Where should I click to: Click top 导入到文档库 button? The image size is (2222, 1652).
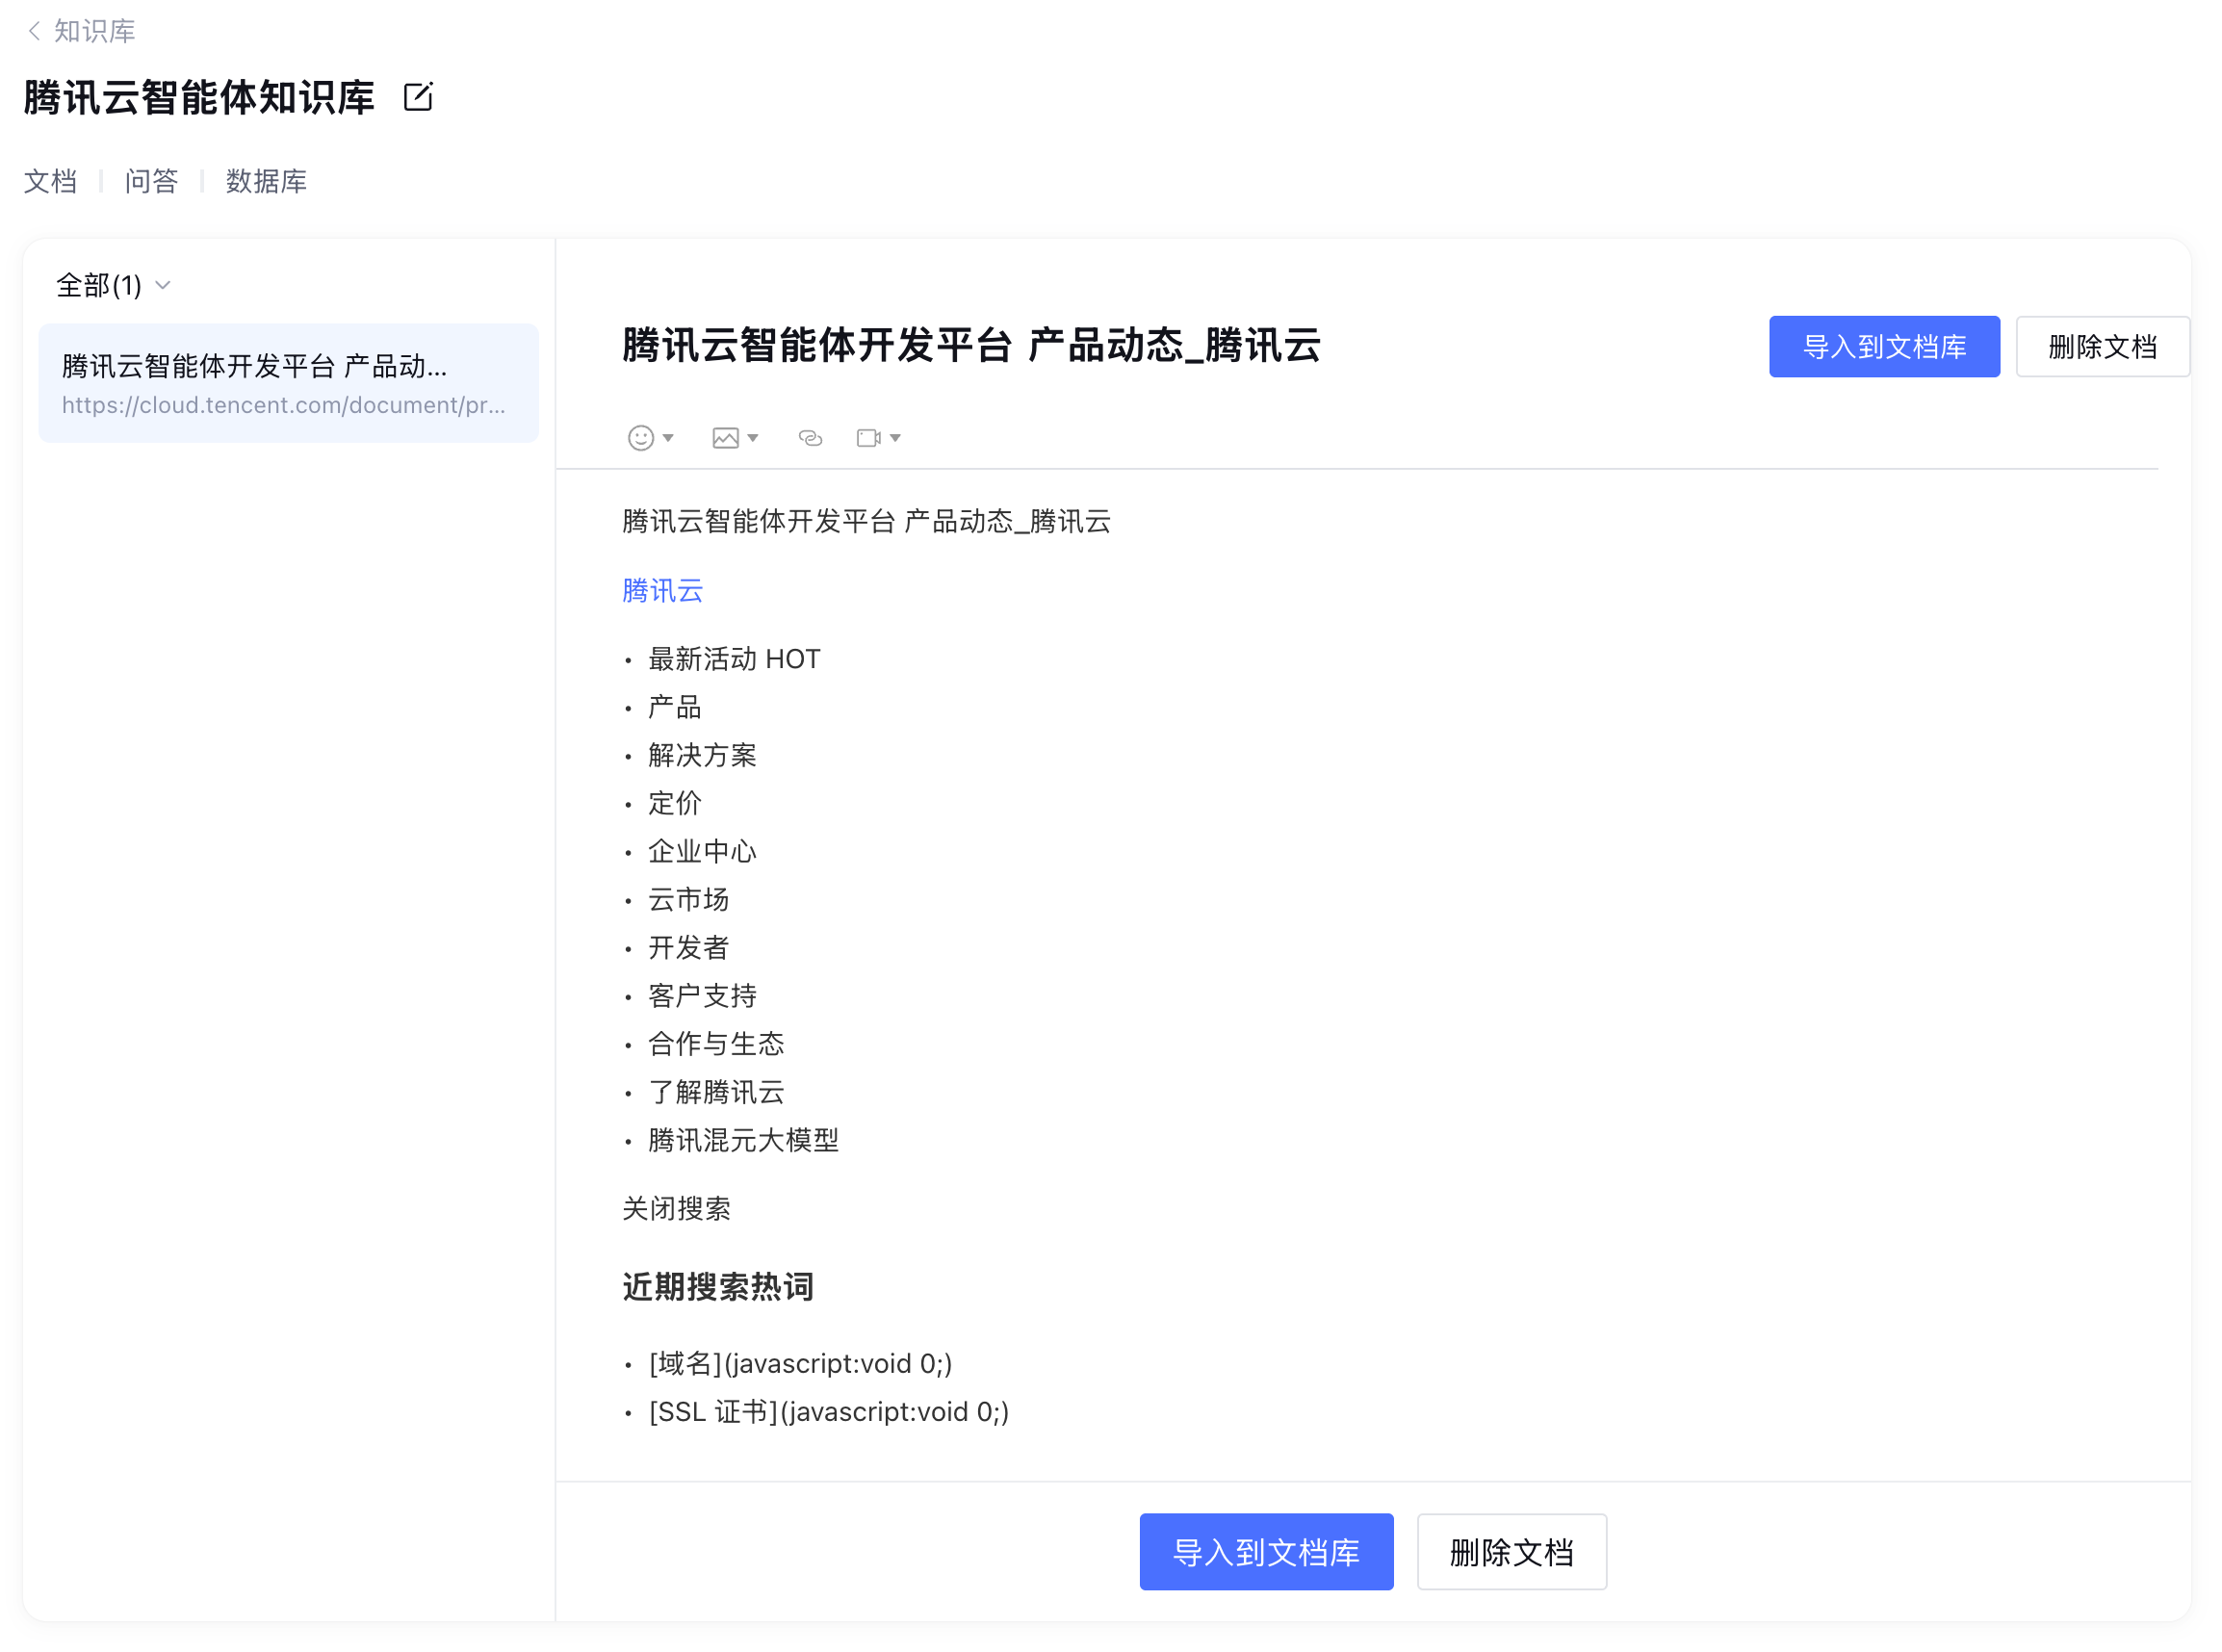coord(1884,347)
